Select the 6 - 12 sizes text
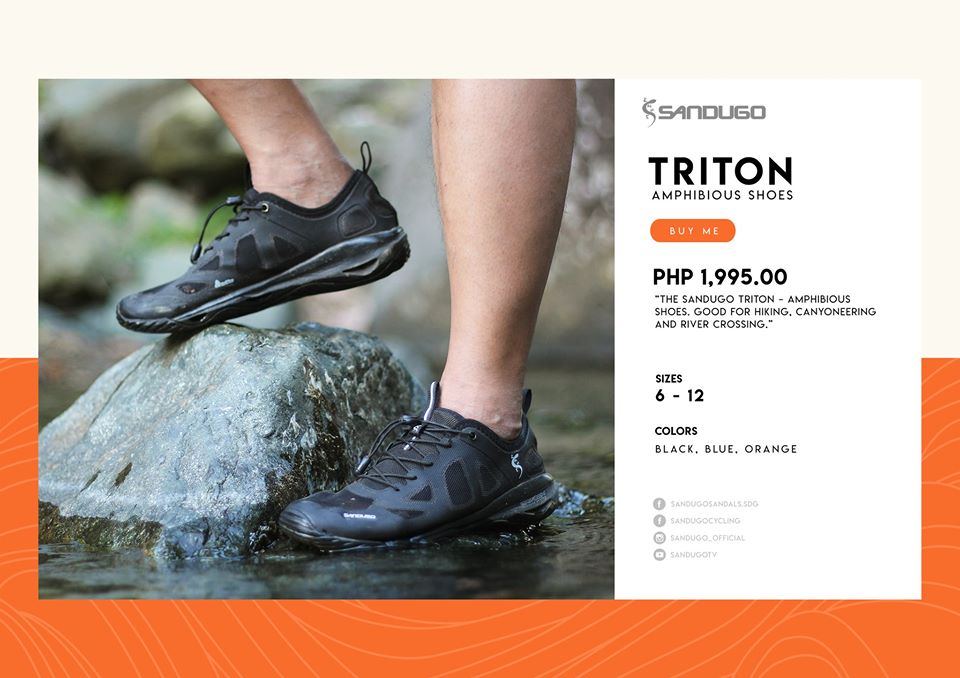Image resolution: width=960 pixels, height=678 pixels. coord(680,396)
